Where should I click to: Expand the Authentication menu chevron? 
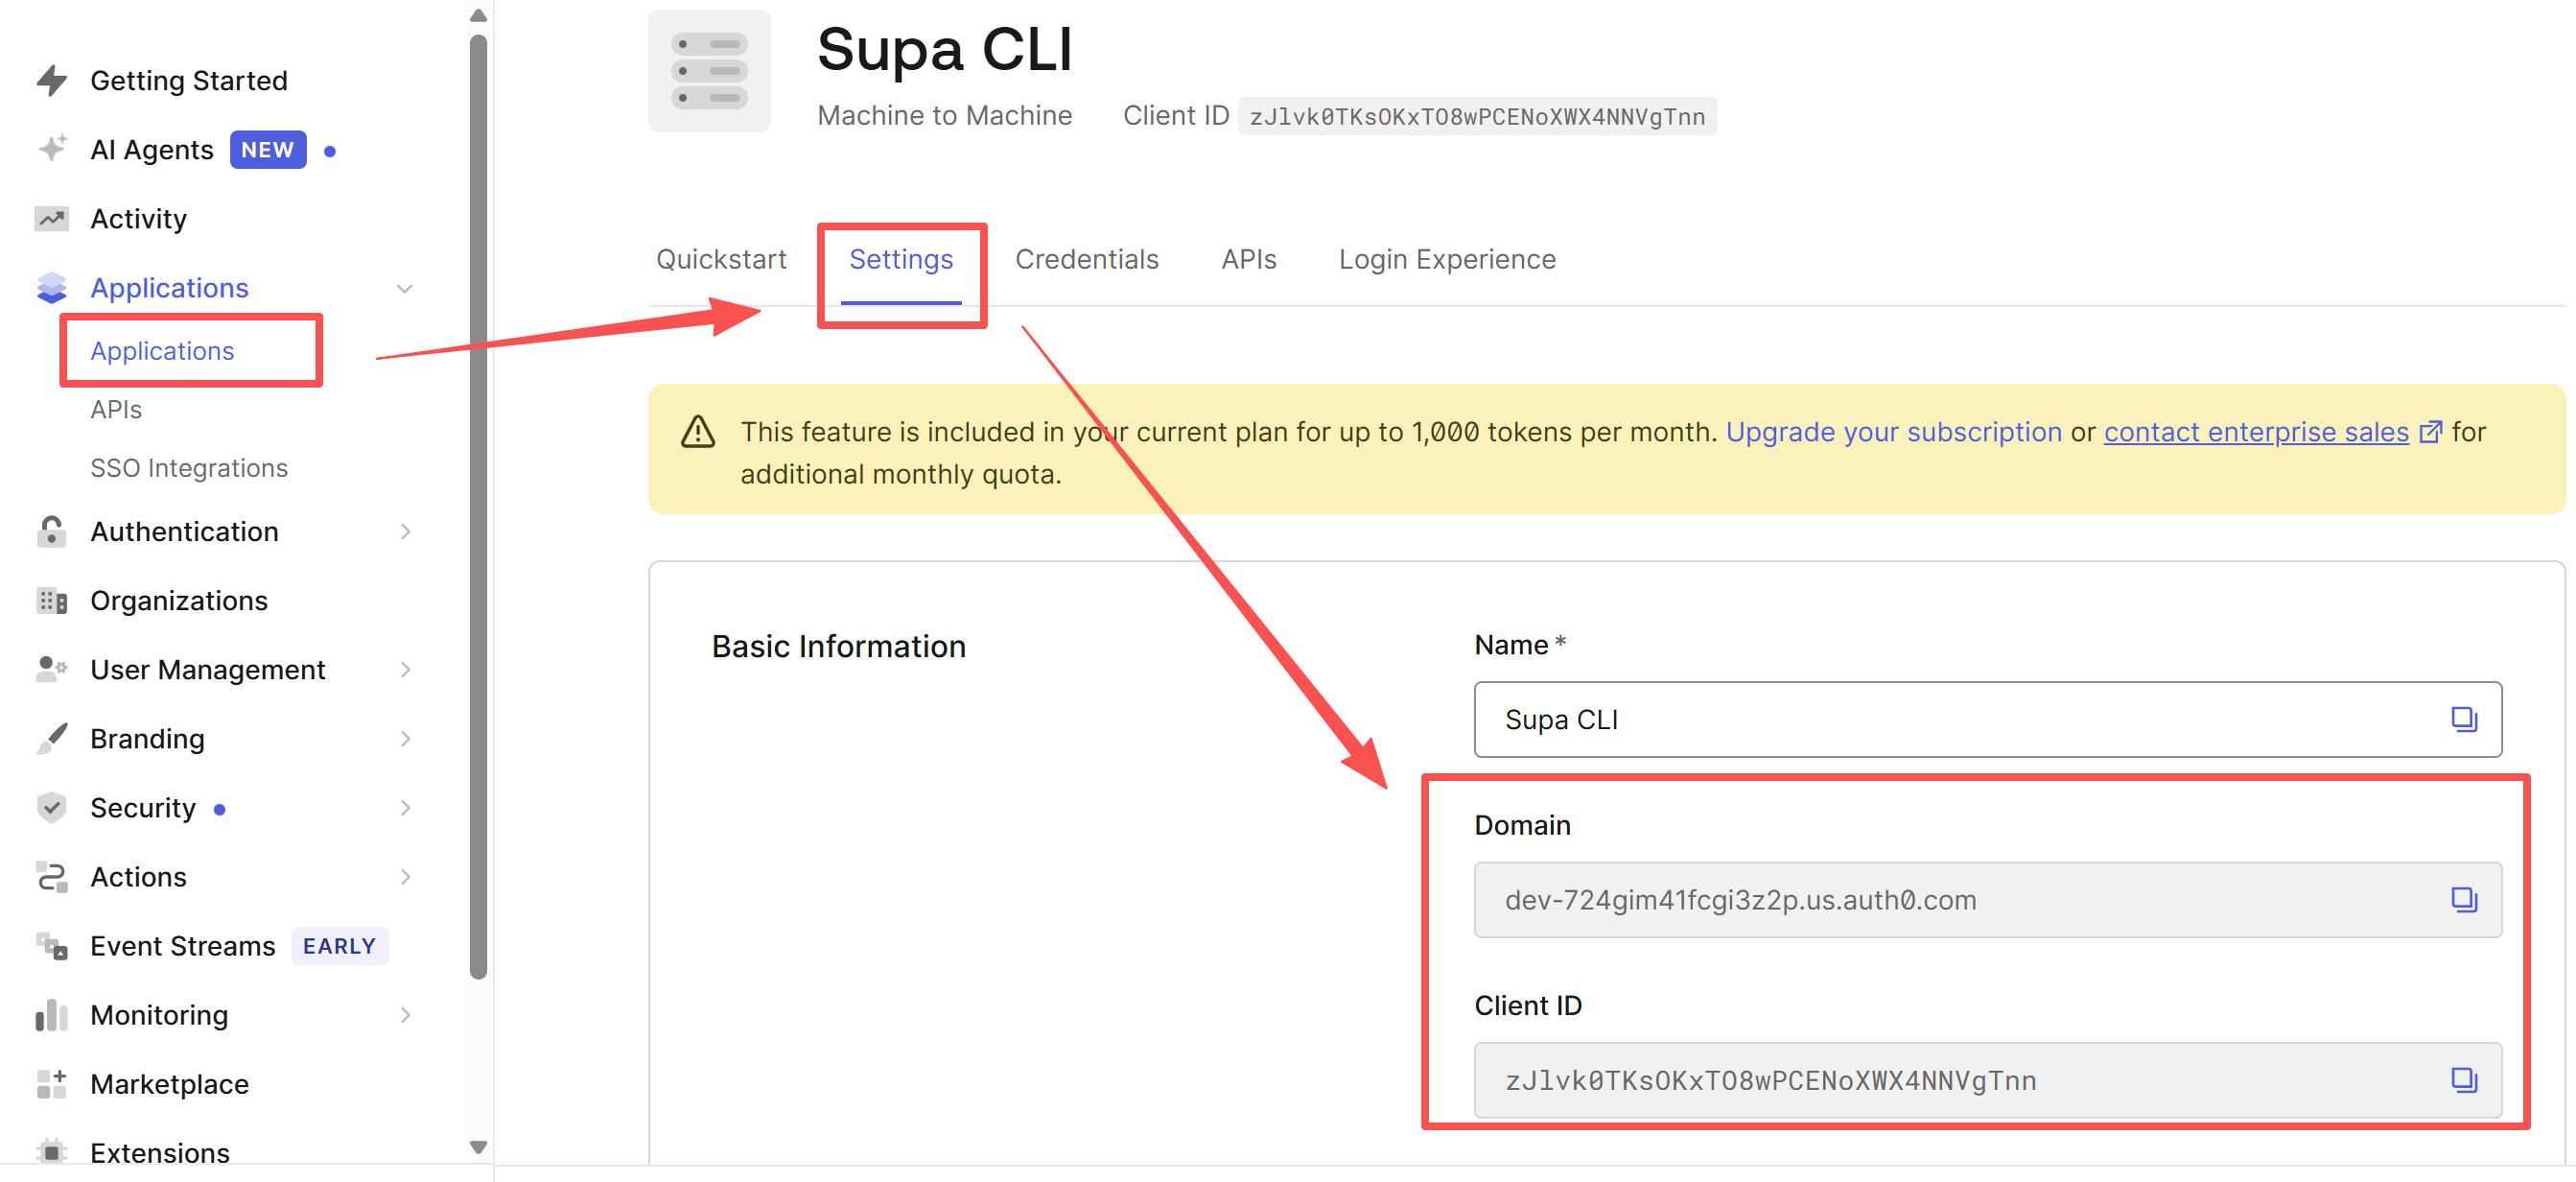point(405,531)
